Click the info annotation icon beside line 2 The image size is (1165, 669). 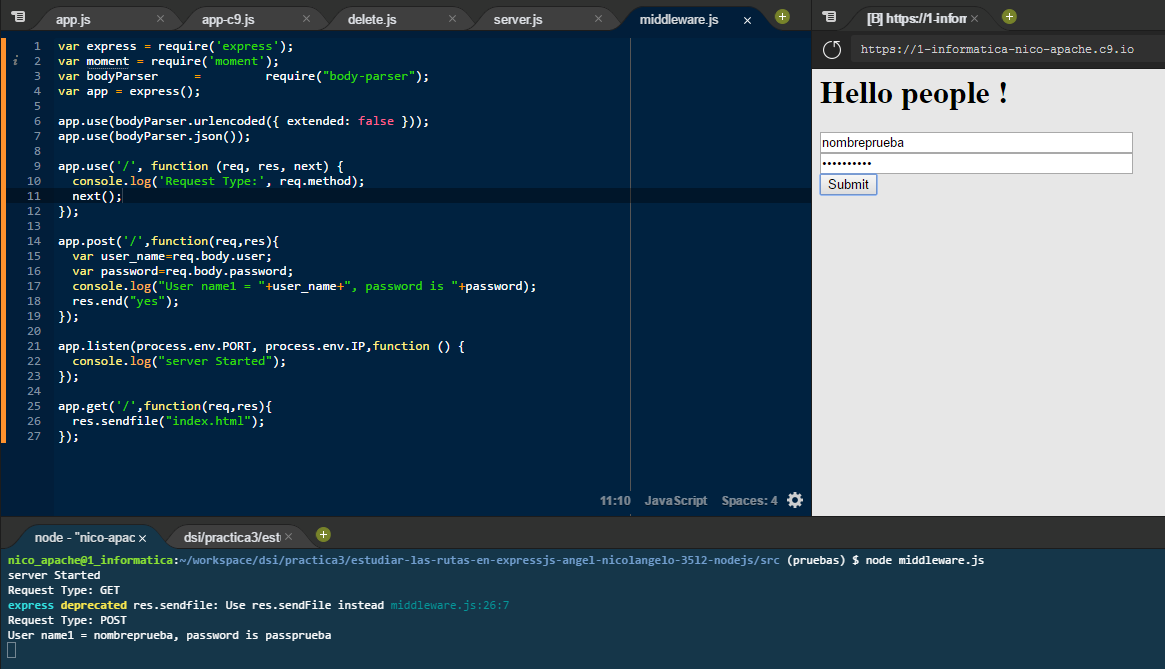click(x=16, y=61)
